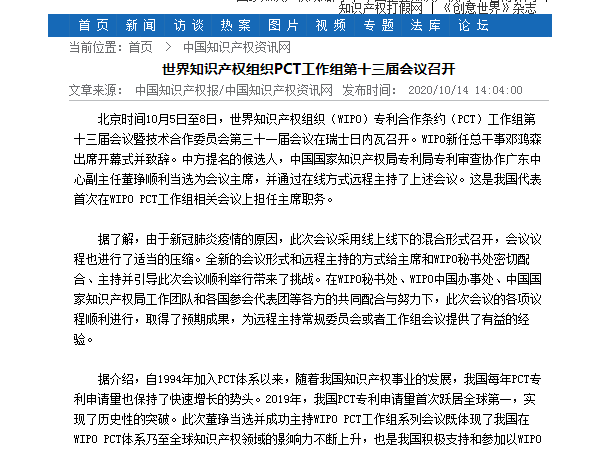Click line starting 程顺利进行，取得了预期成果
The width and height of the screenshot is (600, 450).
click(302, 319)
